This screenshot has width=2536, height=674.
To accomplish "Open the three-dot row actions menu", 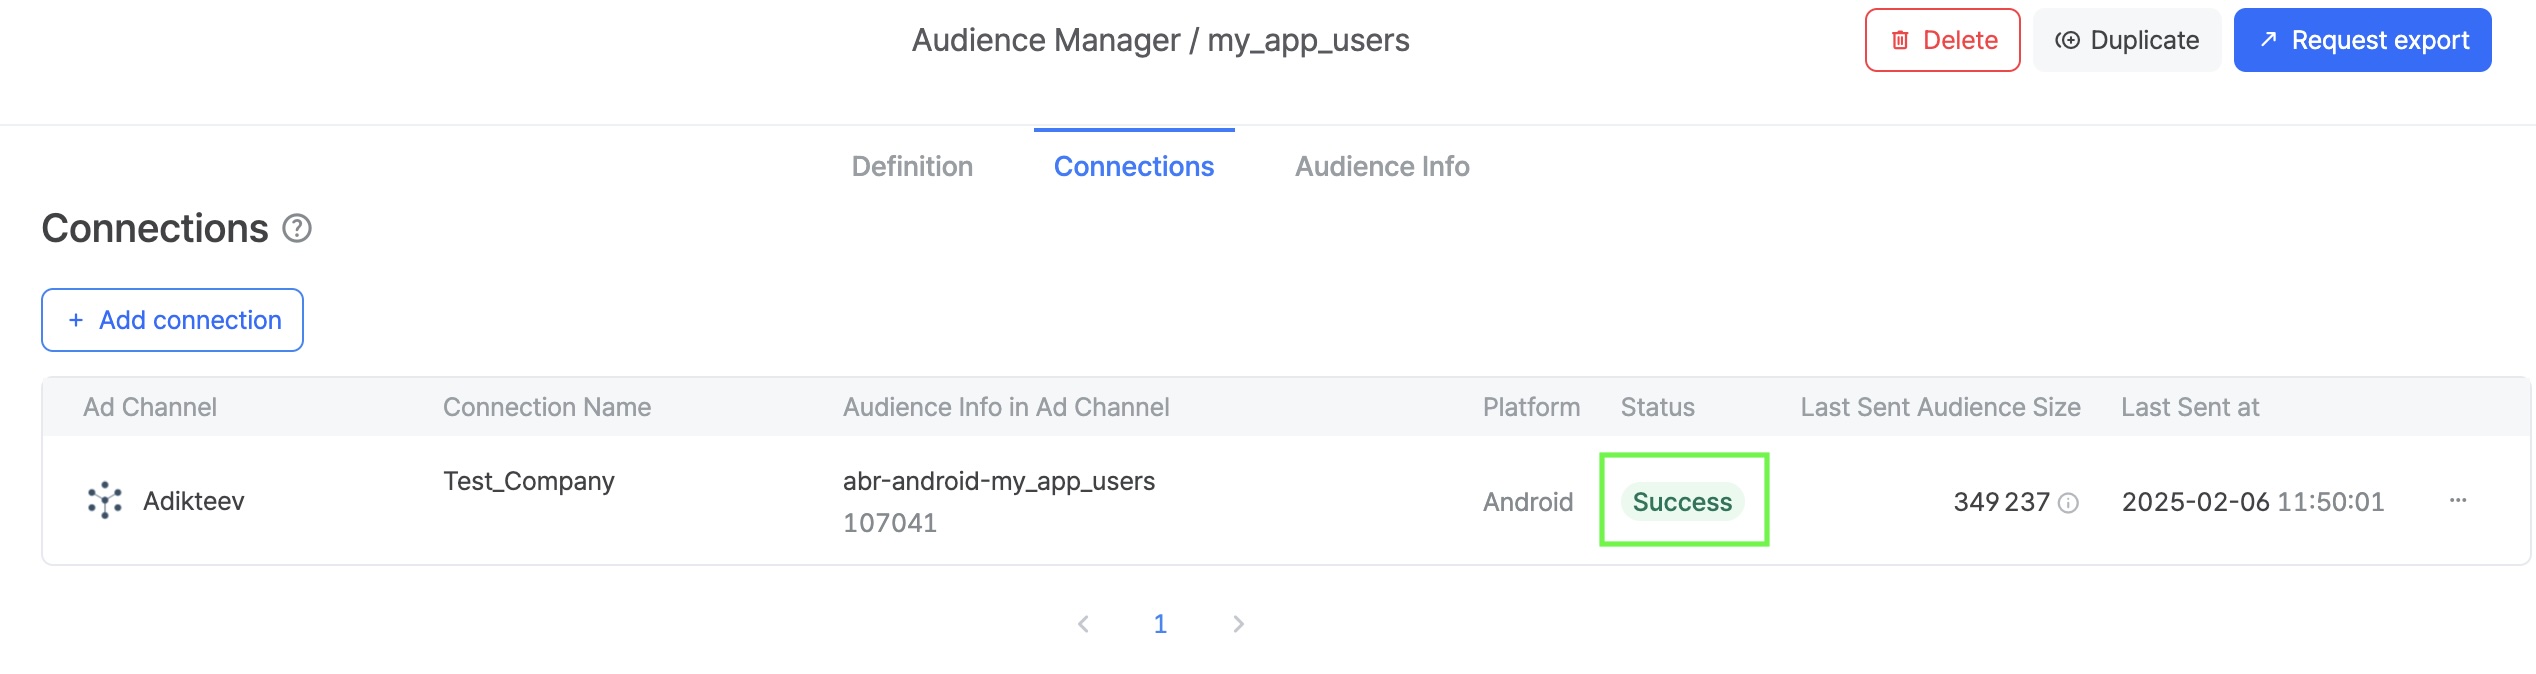I will pos(2457,500).
